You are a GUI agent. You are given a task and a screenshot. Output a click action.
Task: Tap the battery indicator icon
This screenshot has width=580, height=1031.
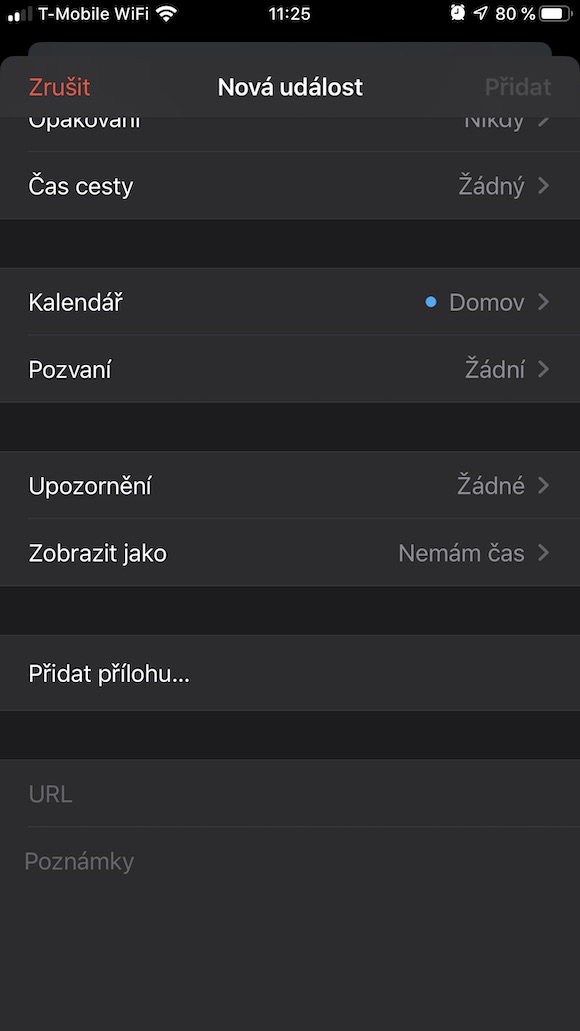tap(555, 13)
